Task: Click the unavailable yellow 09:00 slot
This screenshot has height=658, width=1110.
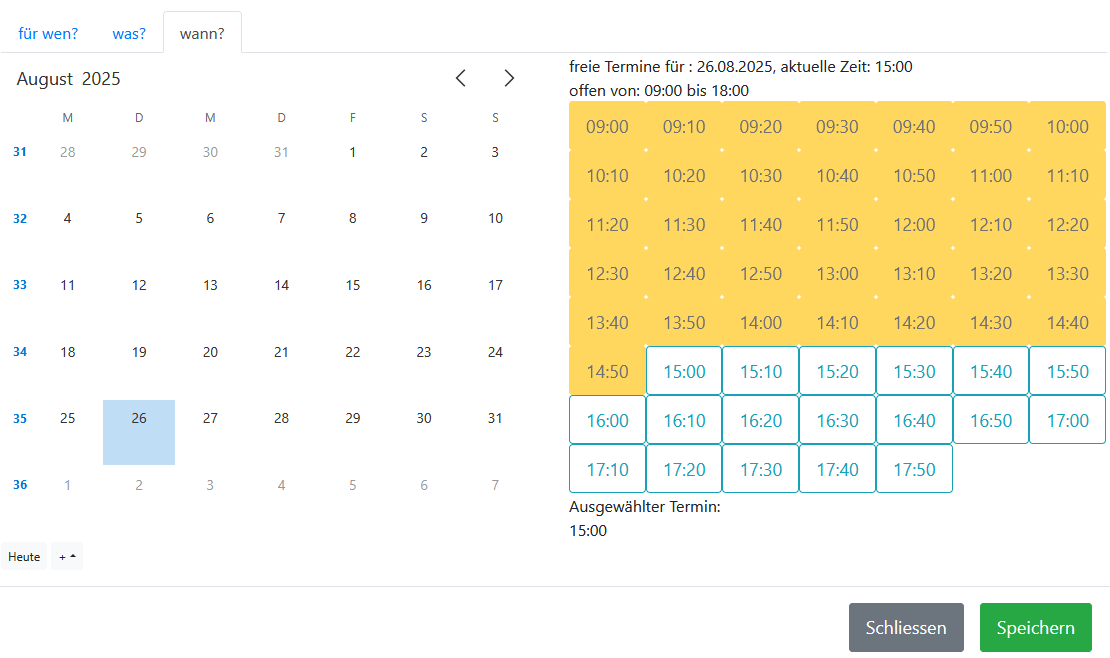Action: pyautogui.click(x=607, y=126)
